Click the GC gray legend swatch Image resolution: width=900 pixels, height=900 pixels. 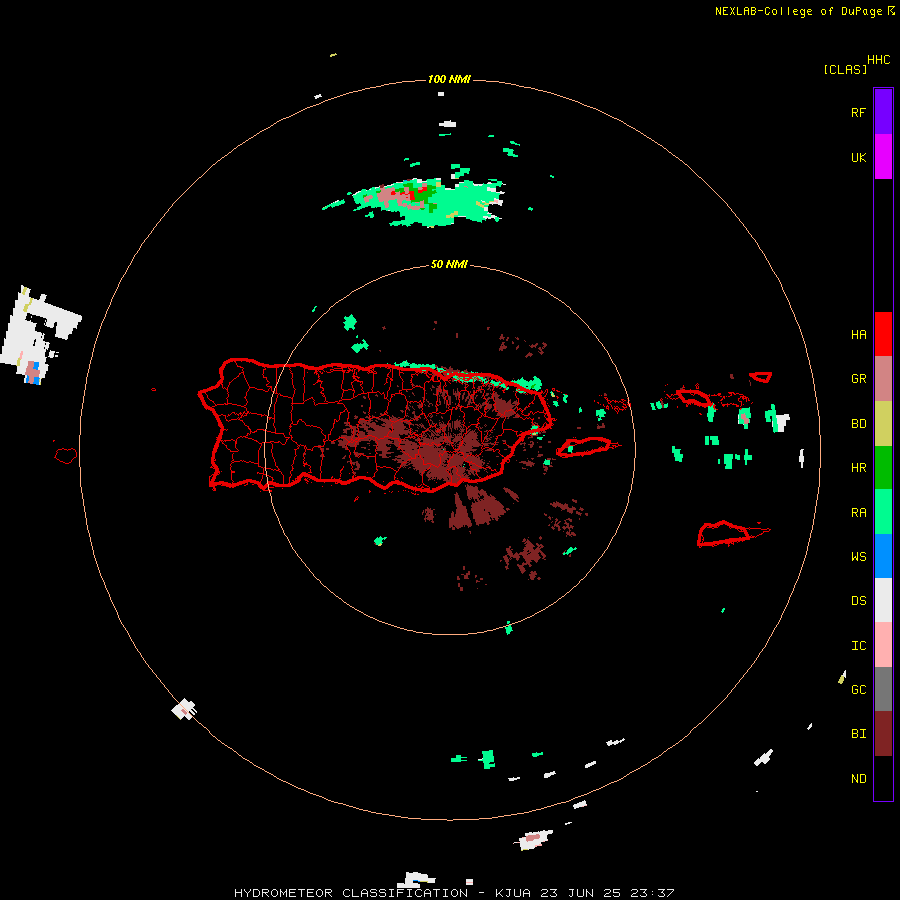(883, 689)
